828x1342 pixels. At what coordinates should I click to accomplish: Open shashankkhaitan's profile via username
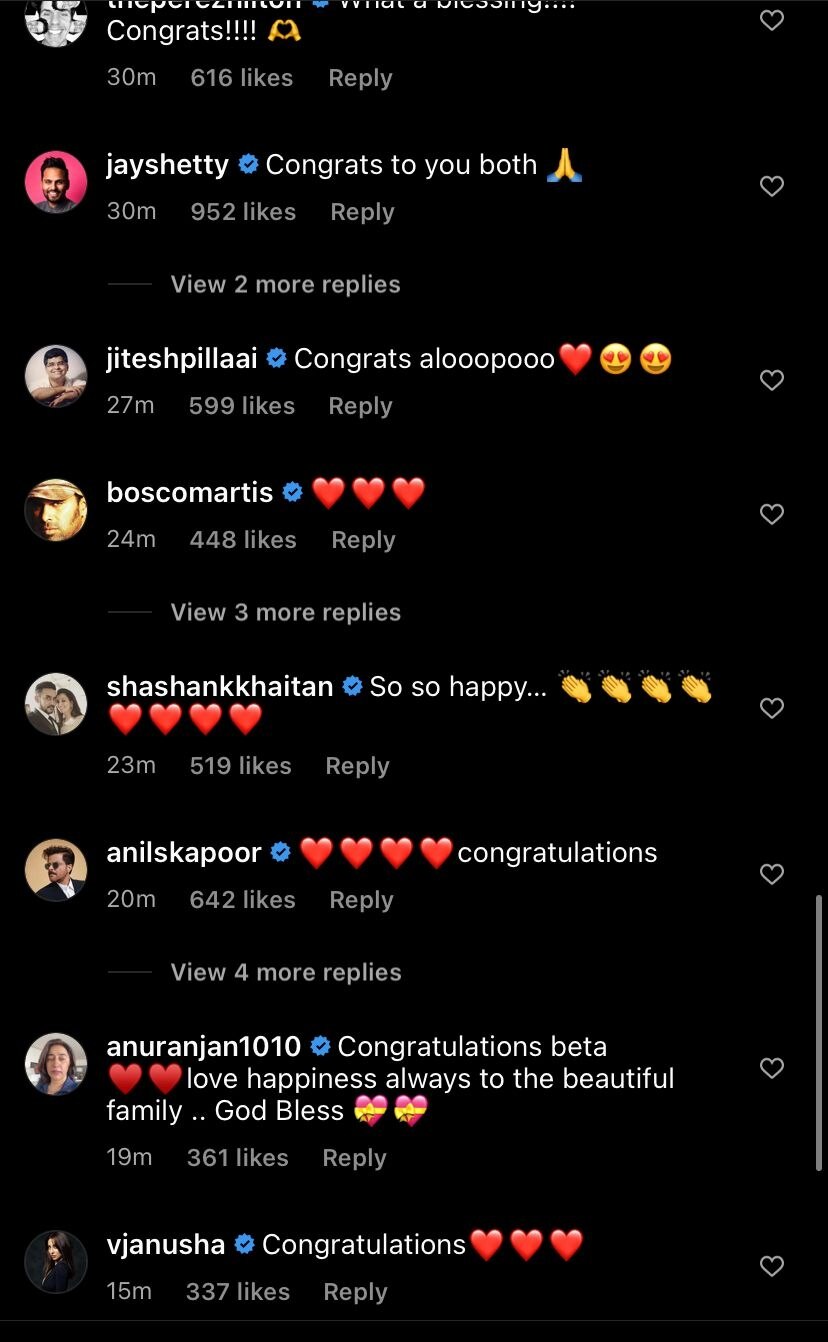coord(219,686)
